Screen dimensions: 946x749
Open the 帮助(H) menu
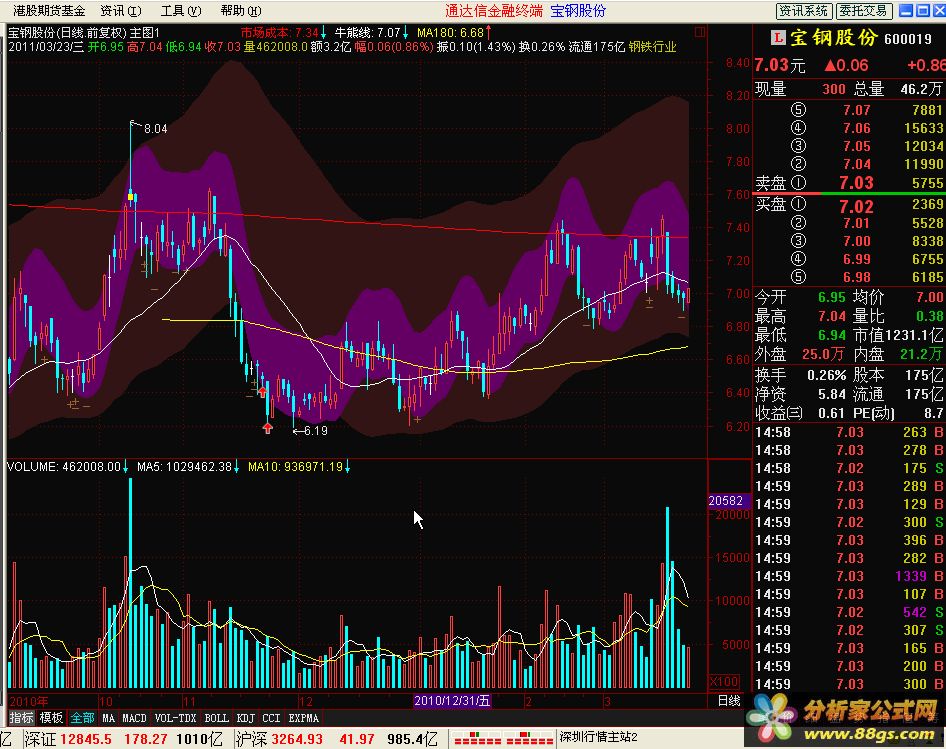(x=241, y=11)
